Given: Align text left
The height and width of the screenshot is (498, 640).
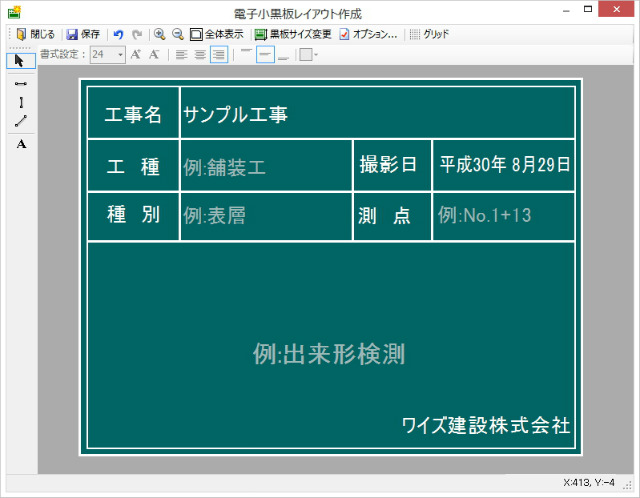Looking at the screenshot, I should 182,55.
